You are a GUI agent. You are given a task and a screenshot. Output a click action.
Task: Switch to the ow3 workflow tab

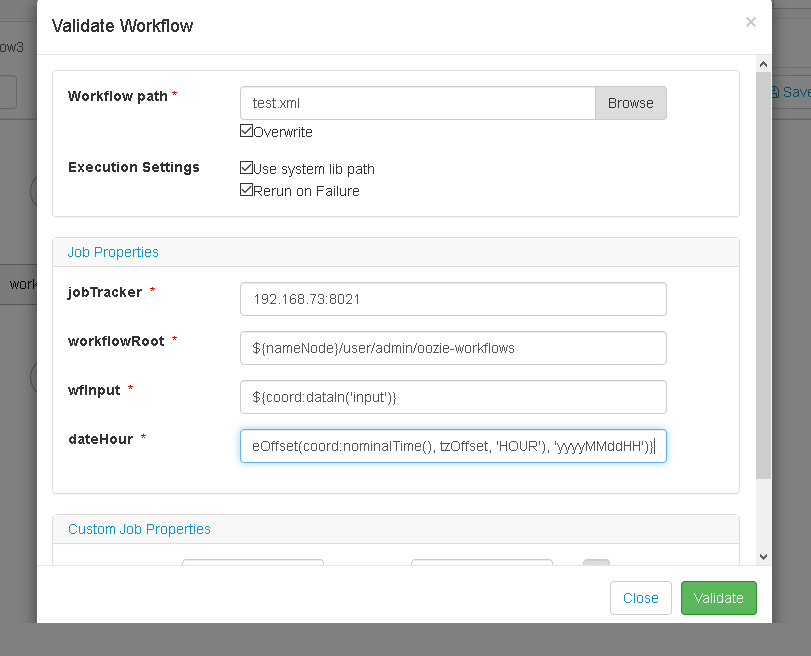[x=12, y=46]
